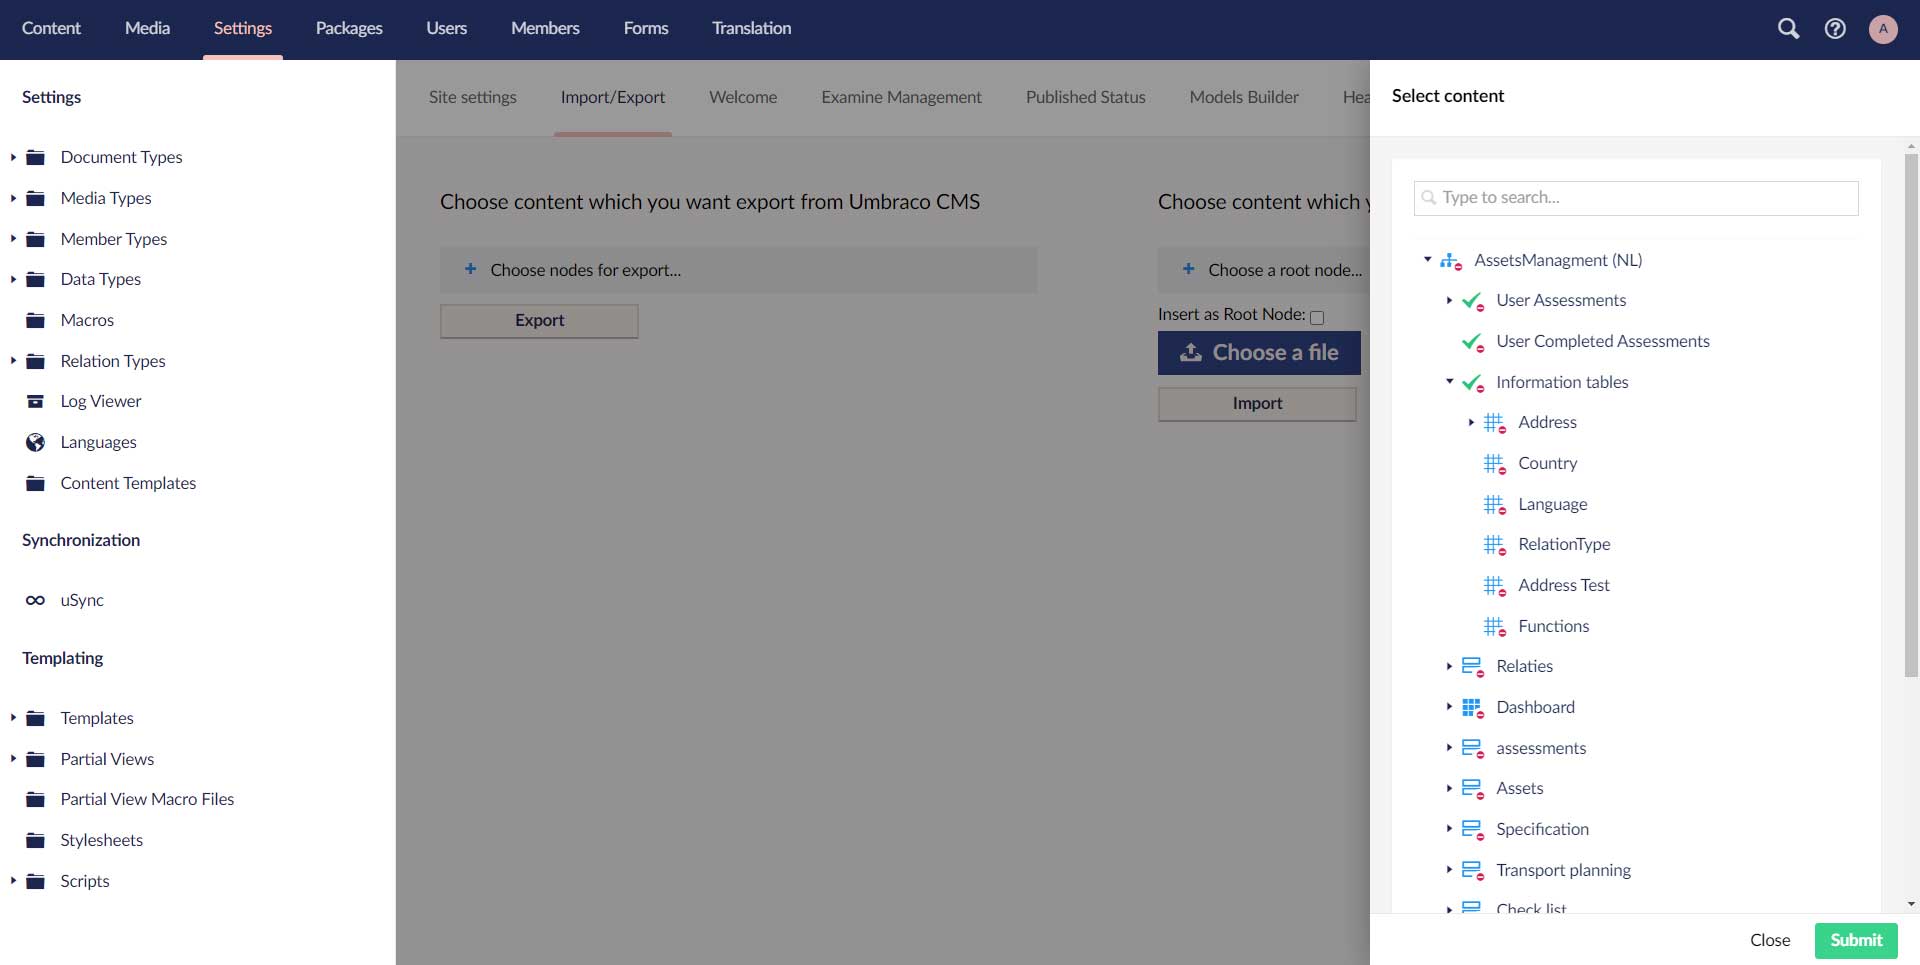Select the Language tree item
Image resolution: width=1920 pixels, height=965 pixels.
point(1552,505)
